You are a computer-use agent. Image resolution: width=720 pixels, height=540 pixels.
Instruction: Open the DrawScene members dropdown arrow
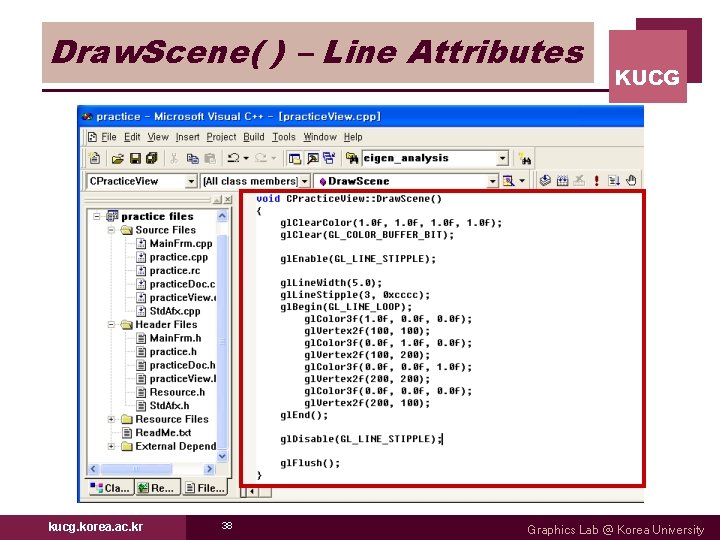tap(492, 181)
